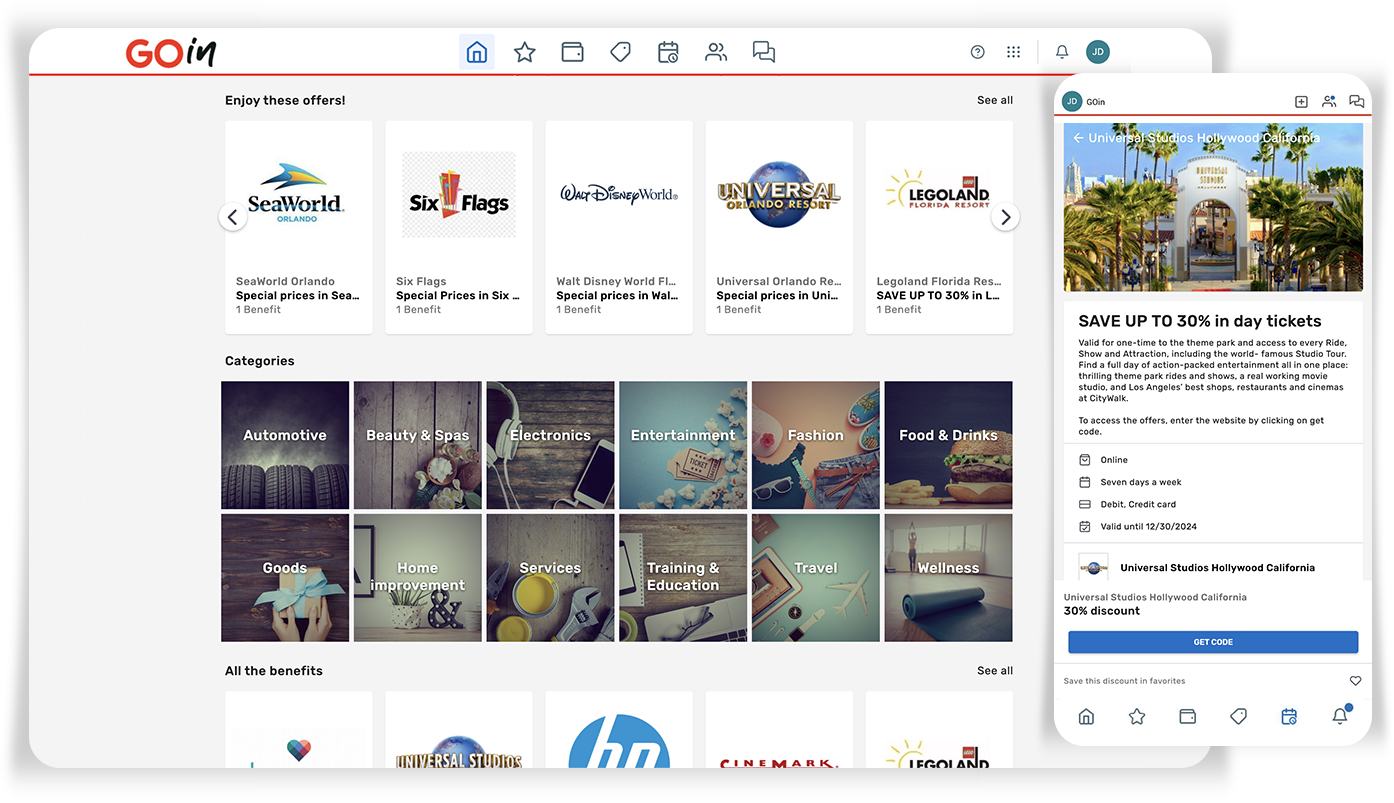Select the Entertainment category
Screen dimensions: 1394x803
point(683,445)
